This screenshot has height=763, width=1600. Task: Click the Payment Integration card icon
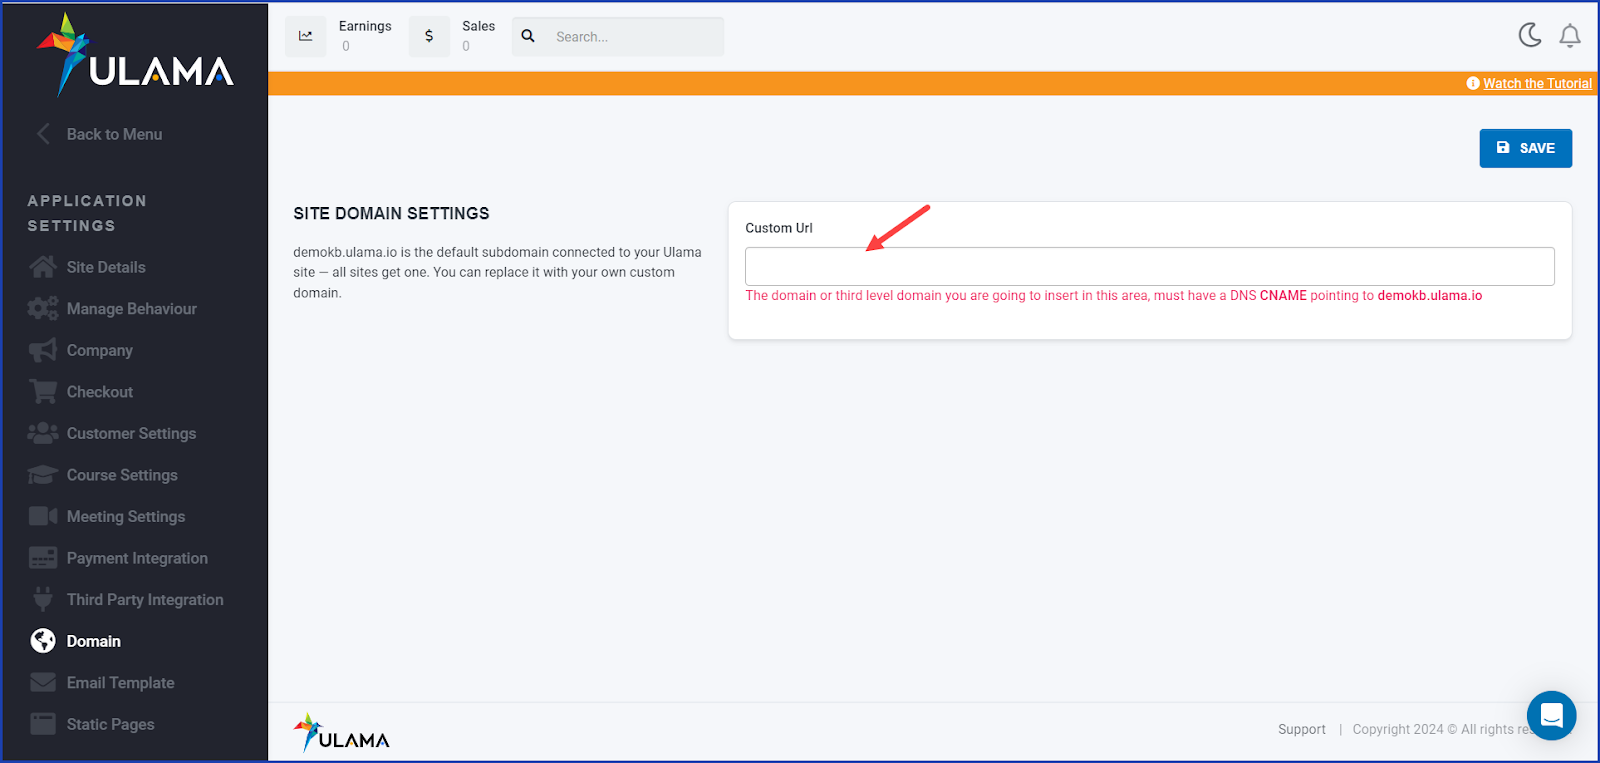(43, 558)
